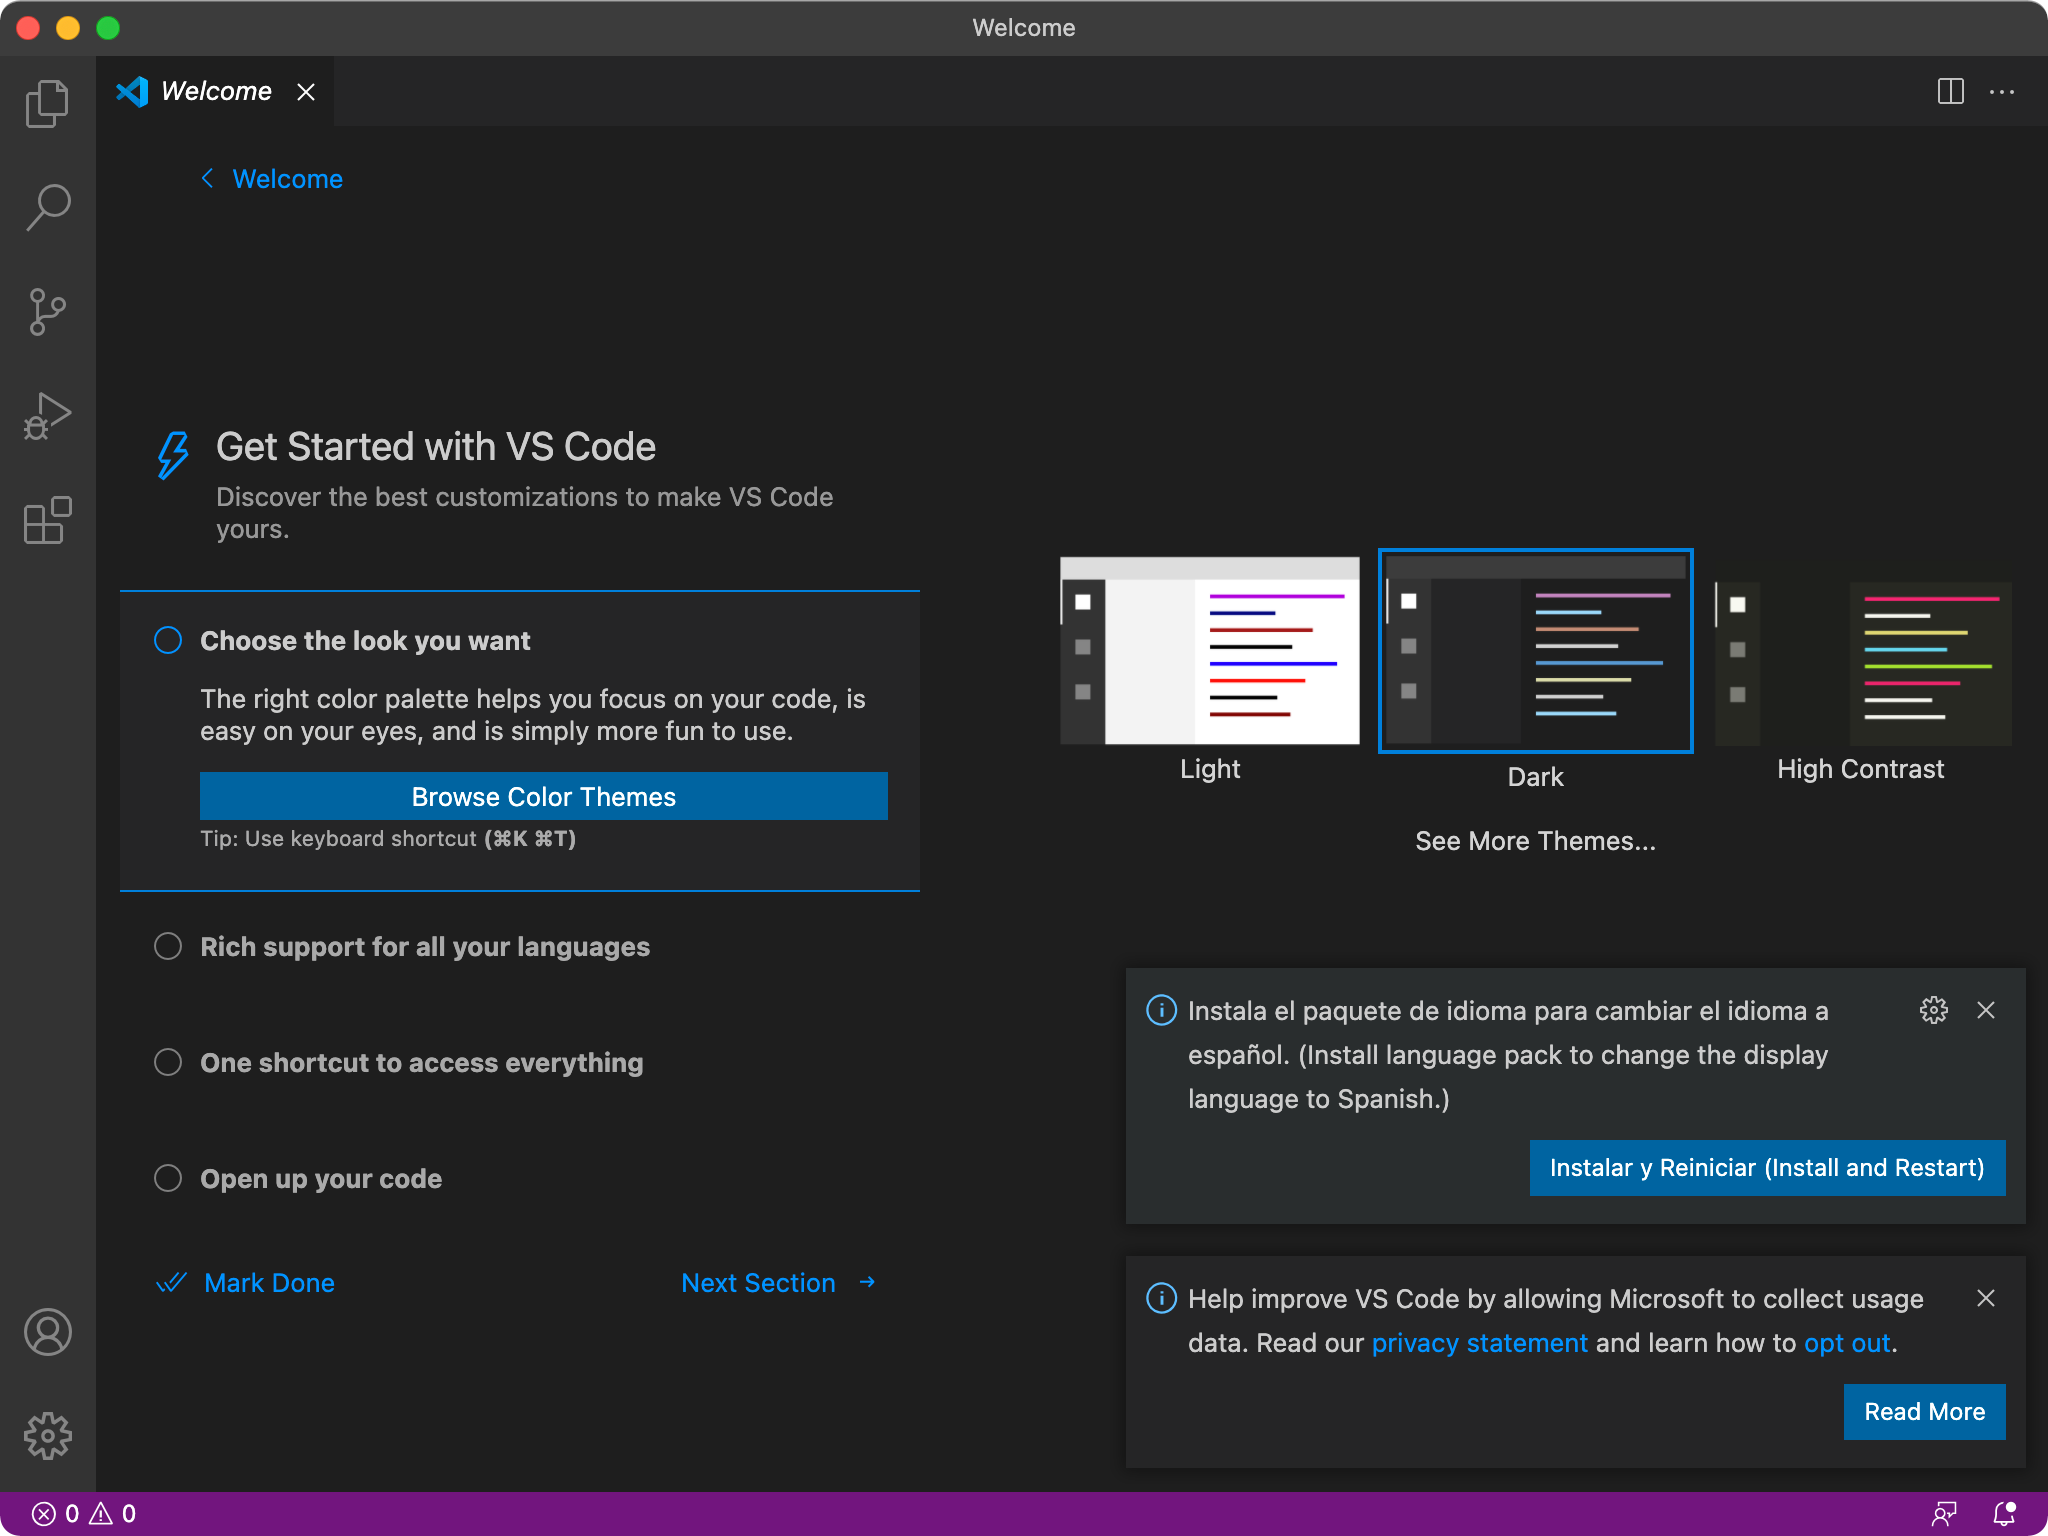2048x1536 pixels.
Task: Click the split editor icon
Action: (x=1949, y=91)
